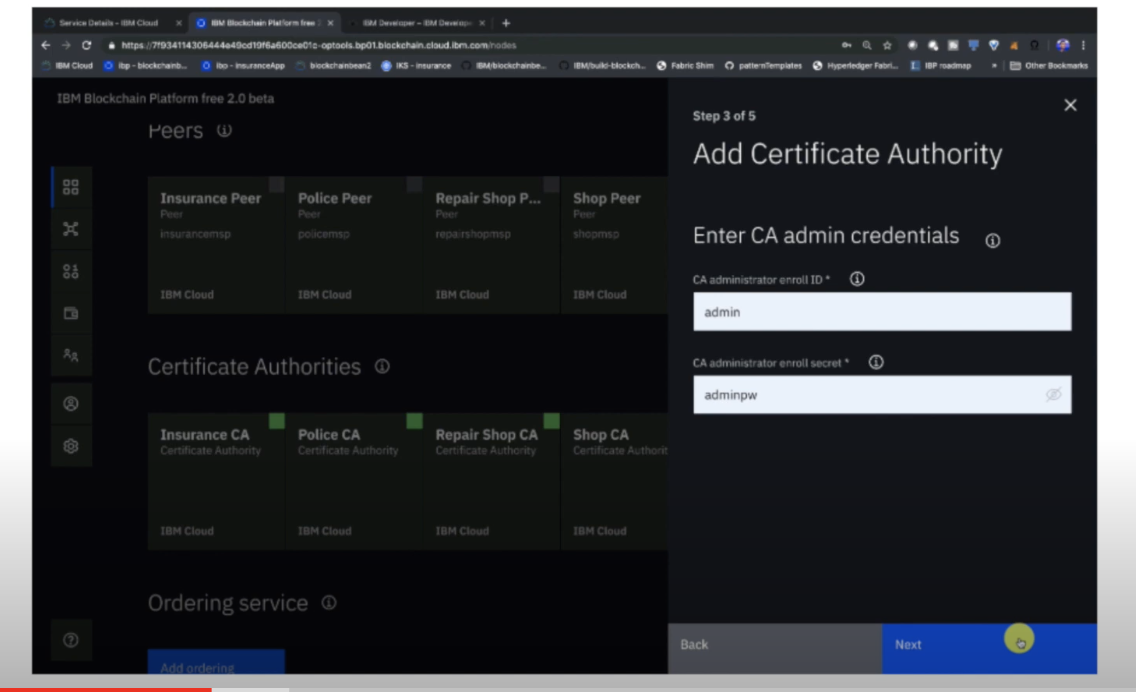
Task: Click the IBM Blockchain Platform free 2.0 beta title
Action: click(x=166, y=99)
